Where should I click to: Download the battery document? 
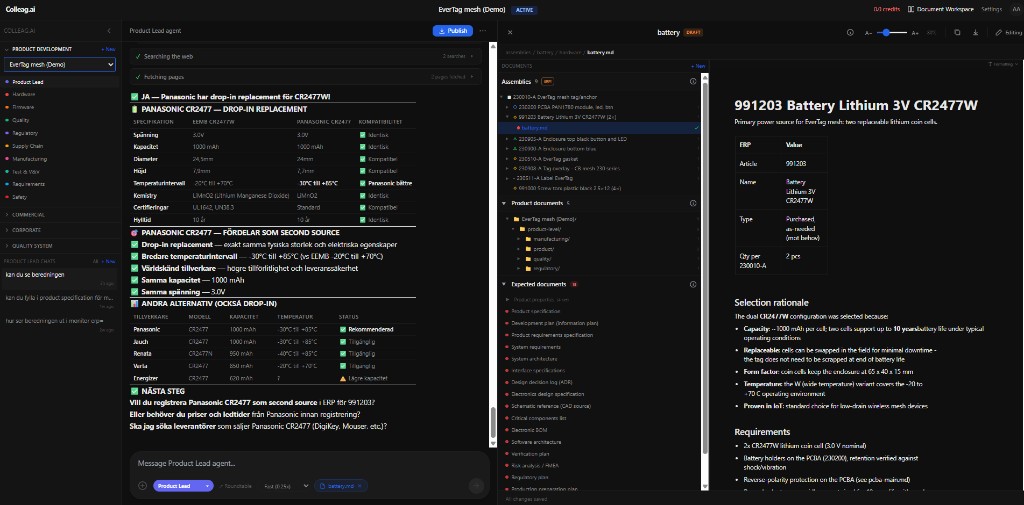click(975, 32)
